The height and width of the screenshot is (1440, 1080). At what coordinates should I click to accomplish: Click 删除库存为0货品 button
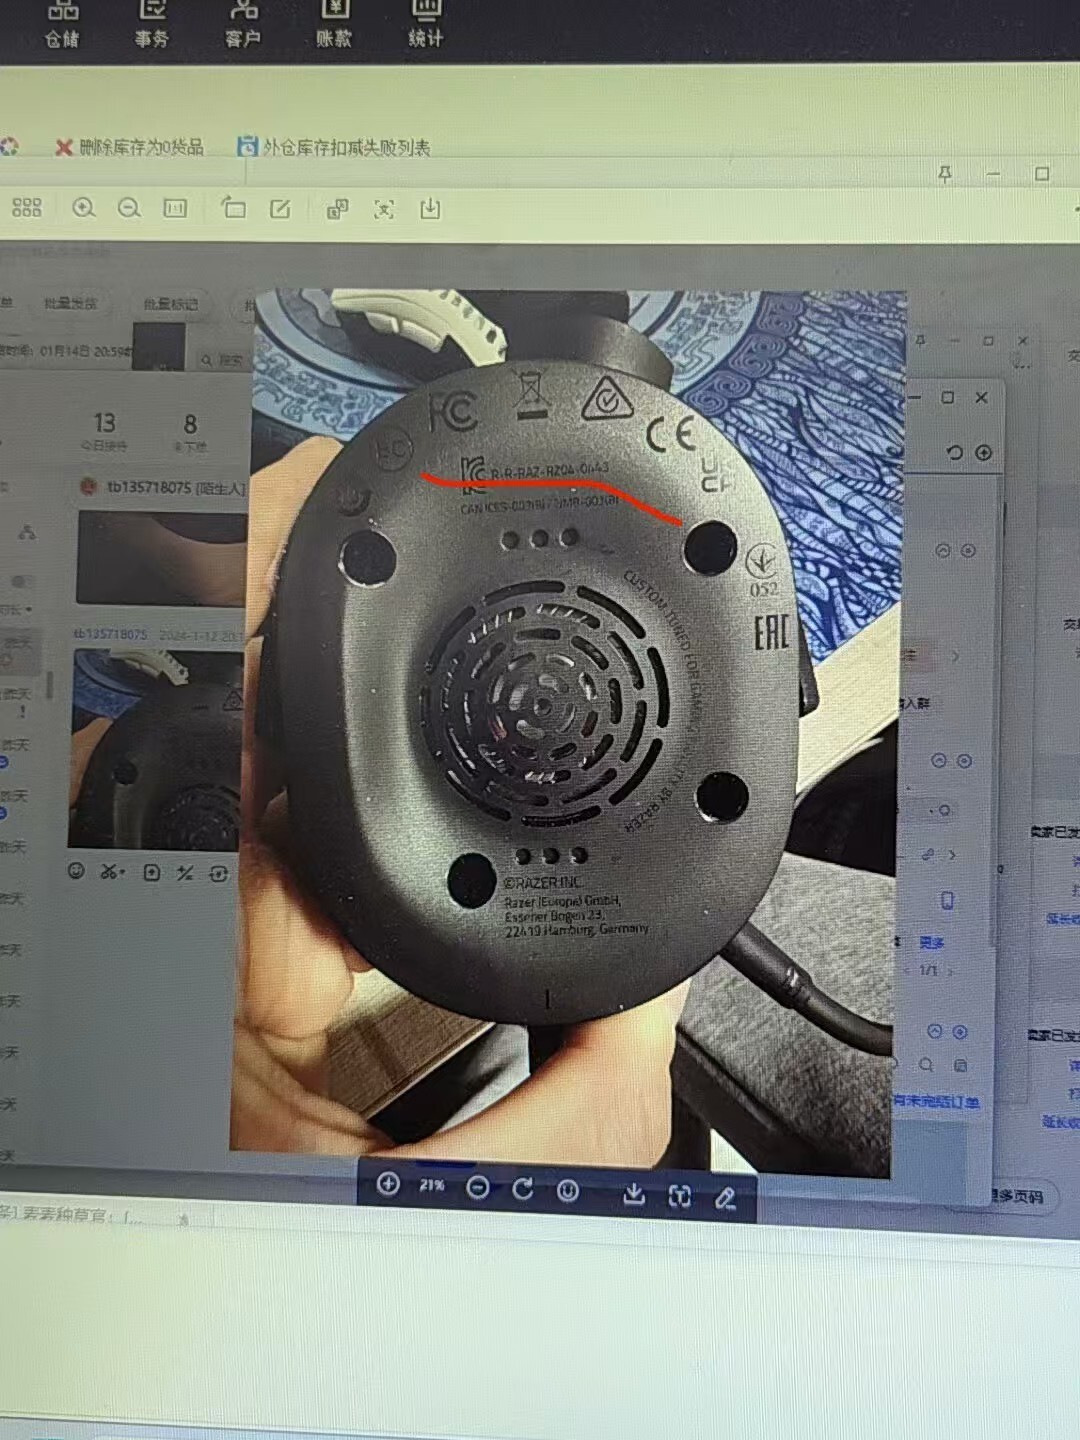tap(130, 147)
